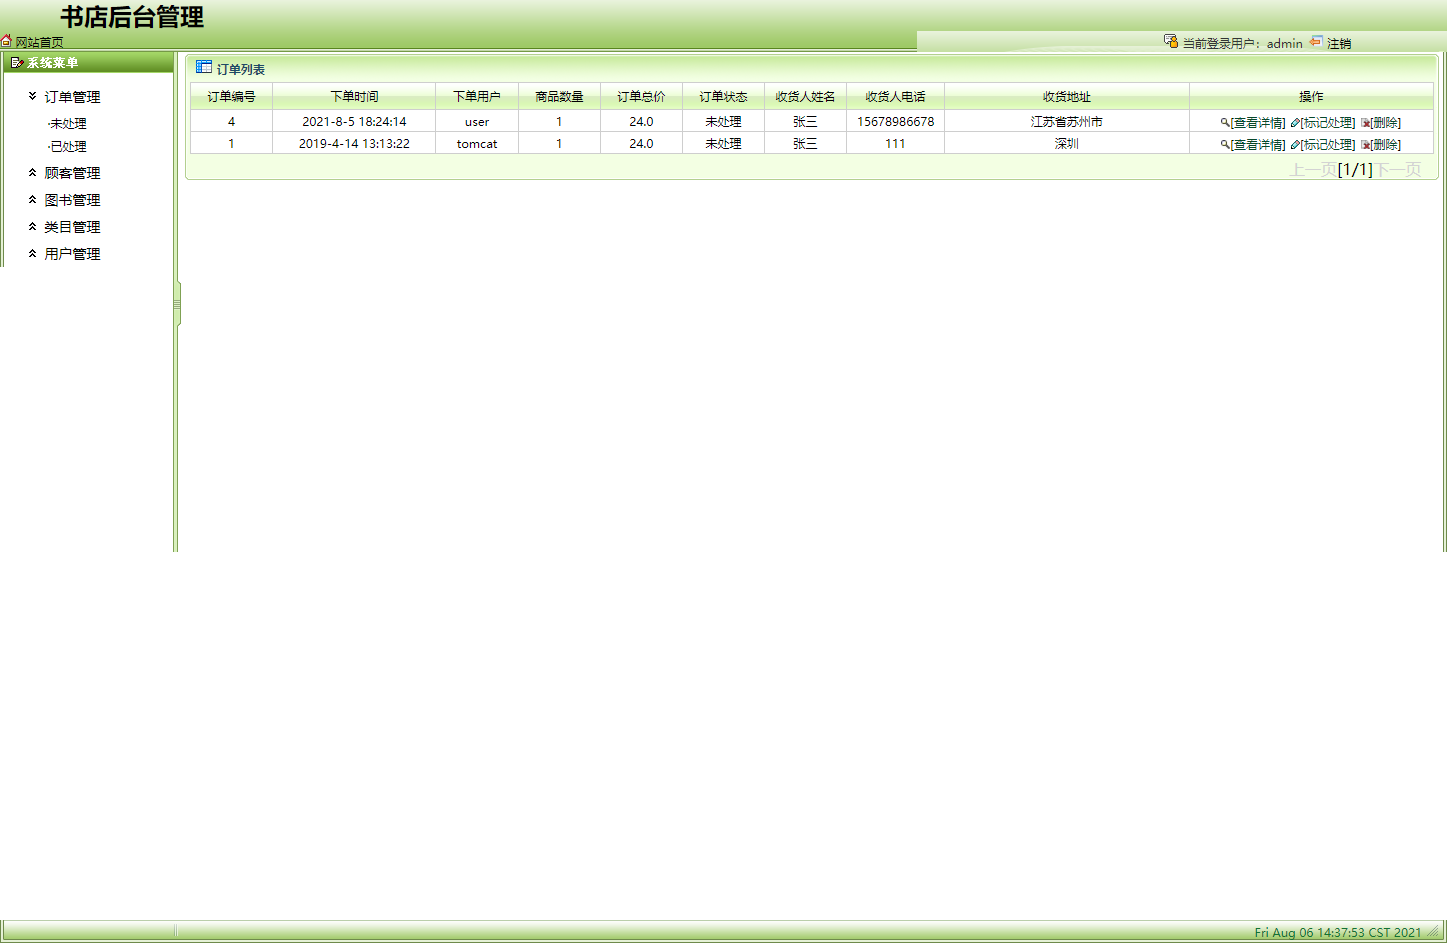Click the 订单总价 column header
Screen dimensions: 1447x943
(641, 97)
